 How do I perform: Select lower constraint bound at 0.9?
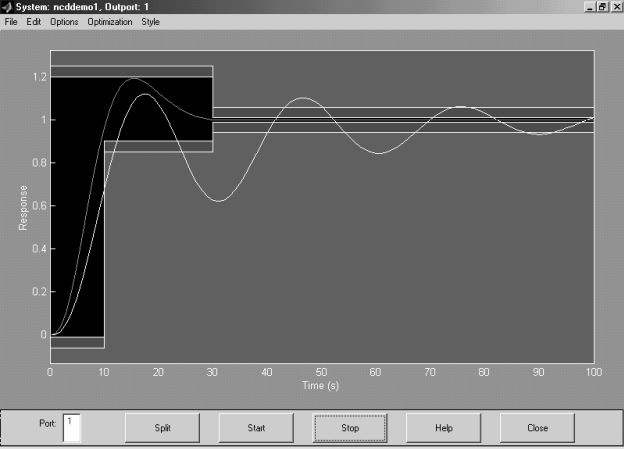click(x=158, y=146)
